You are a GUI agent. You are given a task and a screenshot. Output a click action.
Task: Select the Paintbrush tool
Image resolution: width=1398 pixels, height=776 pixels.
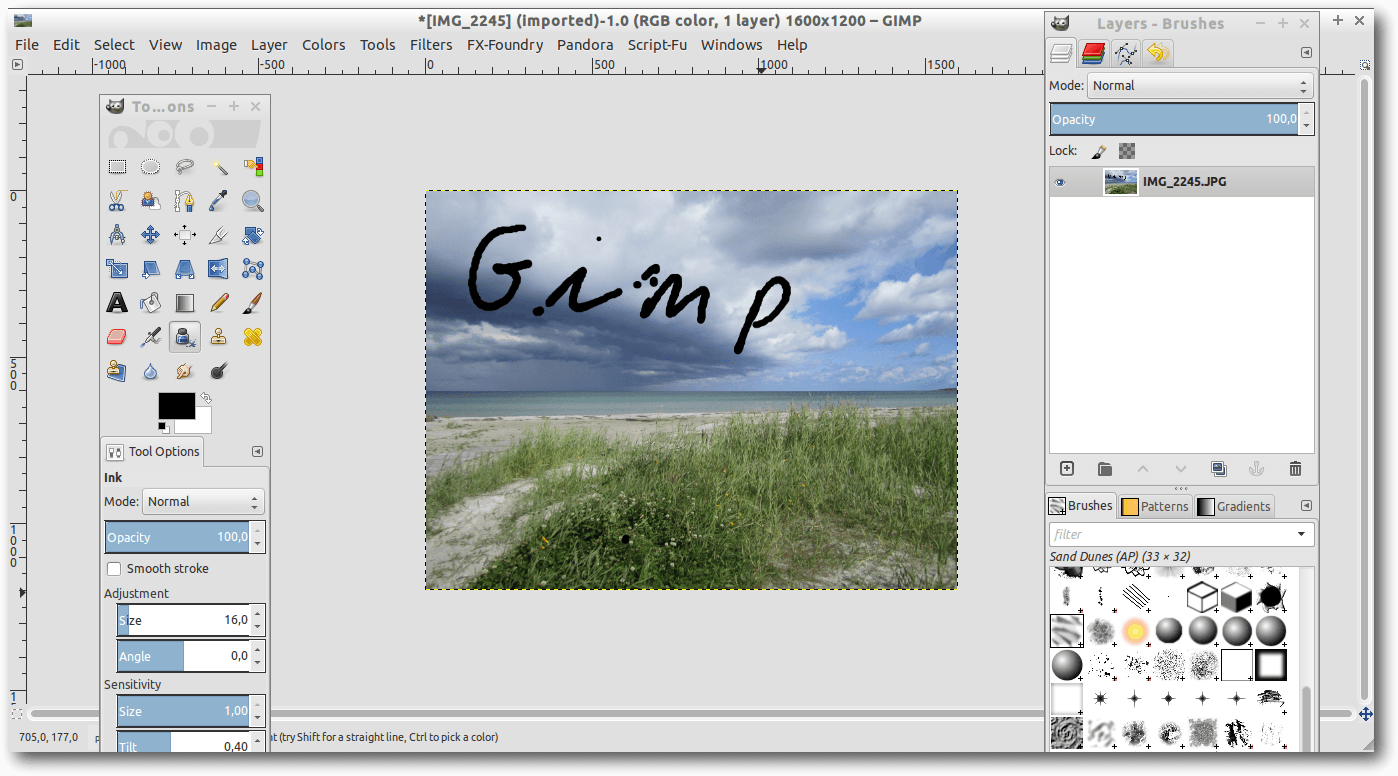click(253, 302)
